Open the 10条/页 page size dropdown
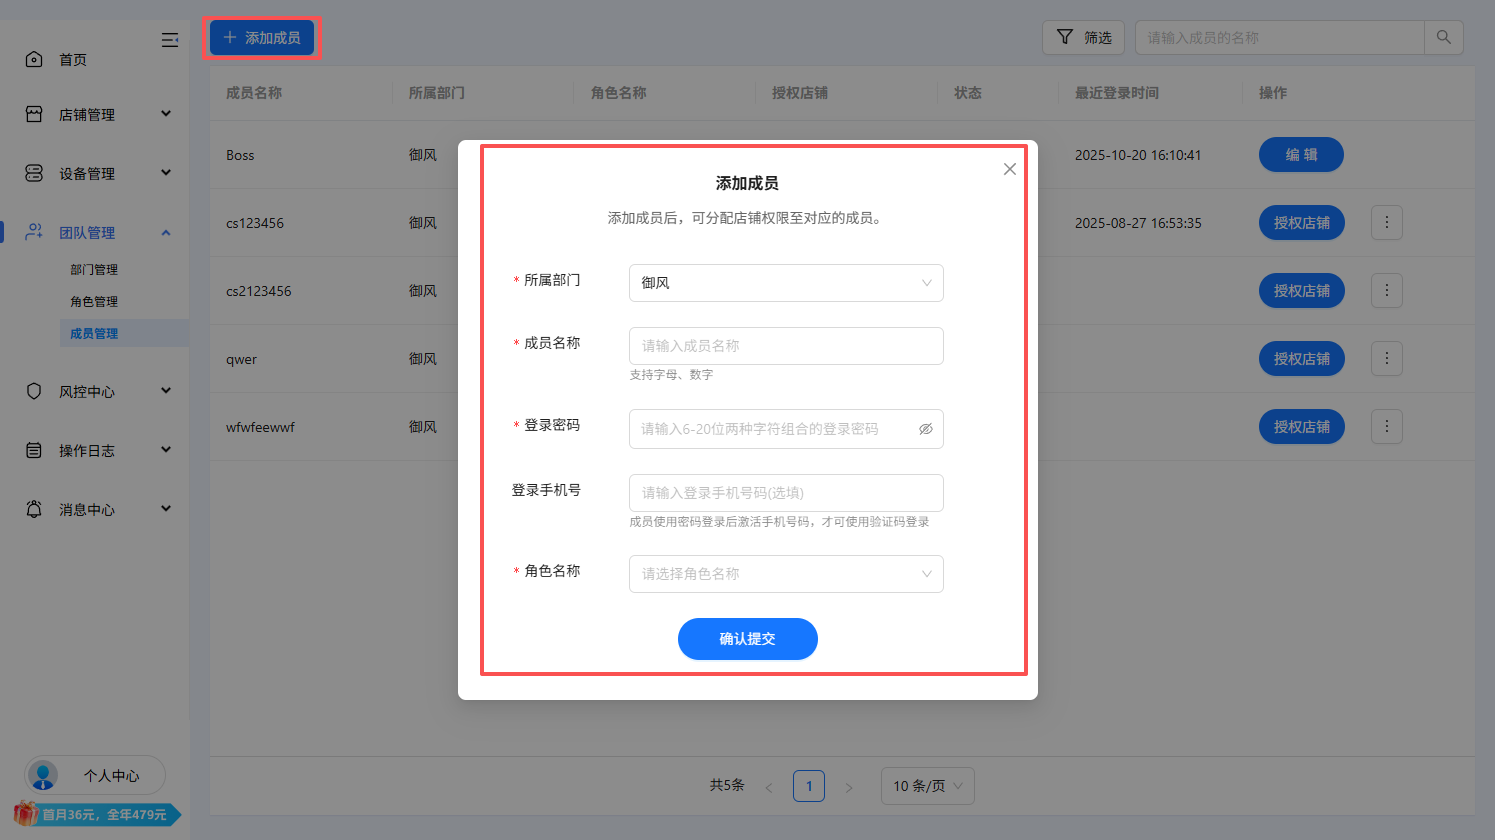The image size is (1495, 840). [x=927, y=786]
